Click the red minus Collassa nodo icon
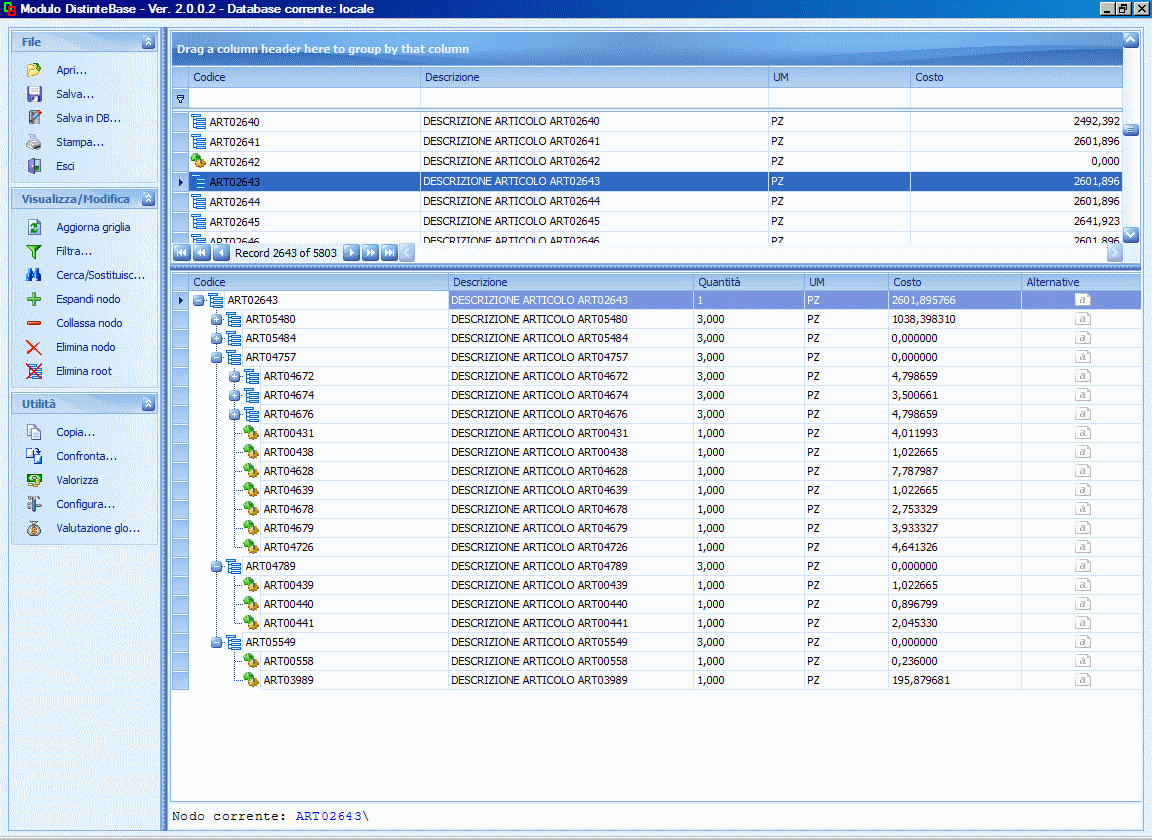Image resolution: width=1152 pixels, height=840 pixels. click(x=34, y=323)
